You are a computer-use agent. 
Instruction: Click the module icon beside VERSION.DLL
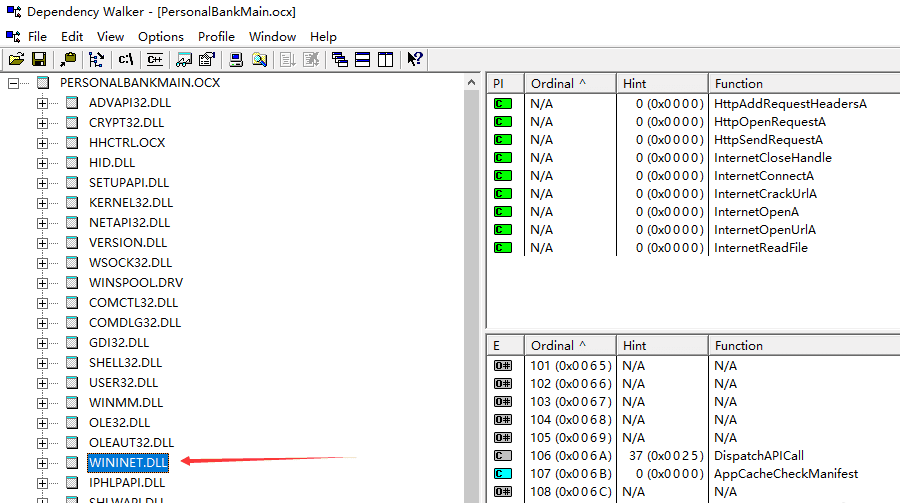(72, 243)
